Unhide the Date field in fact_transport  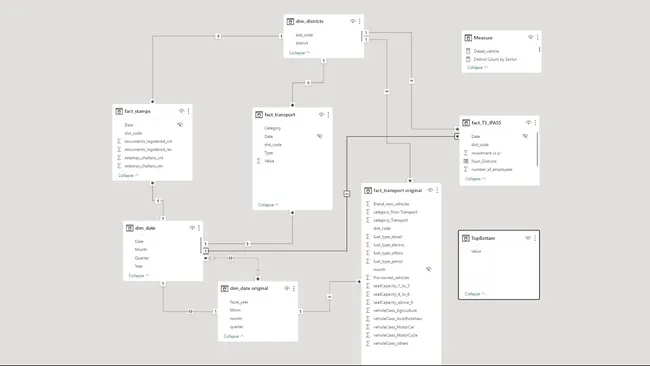[320, 136]
